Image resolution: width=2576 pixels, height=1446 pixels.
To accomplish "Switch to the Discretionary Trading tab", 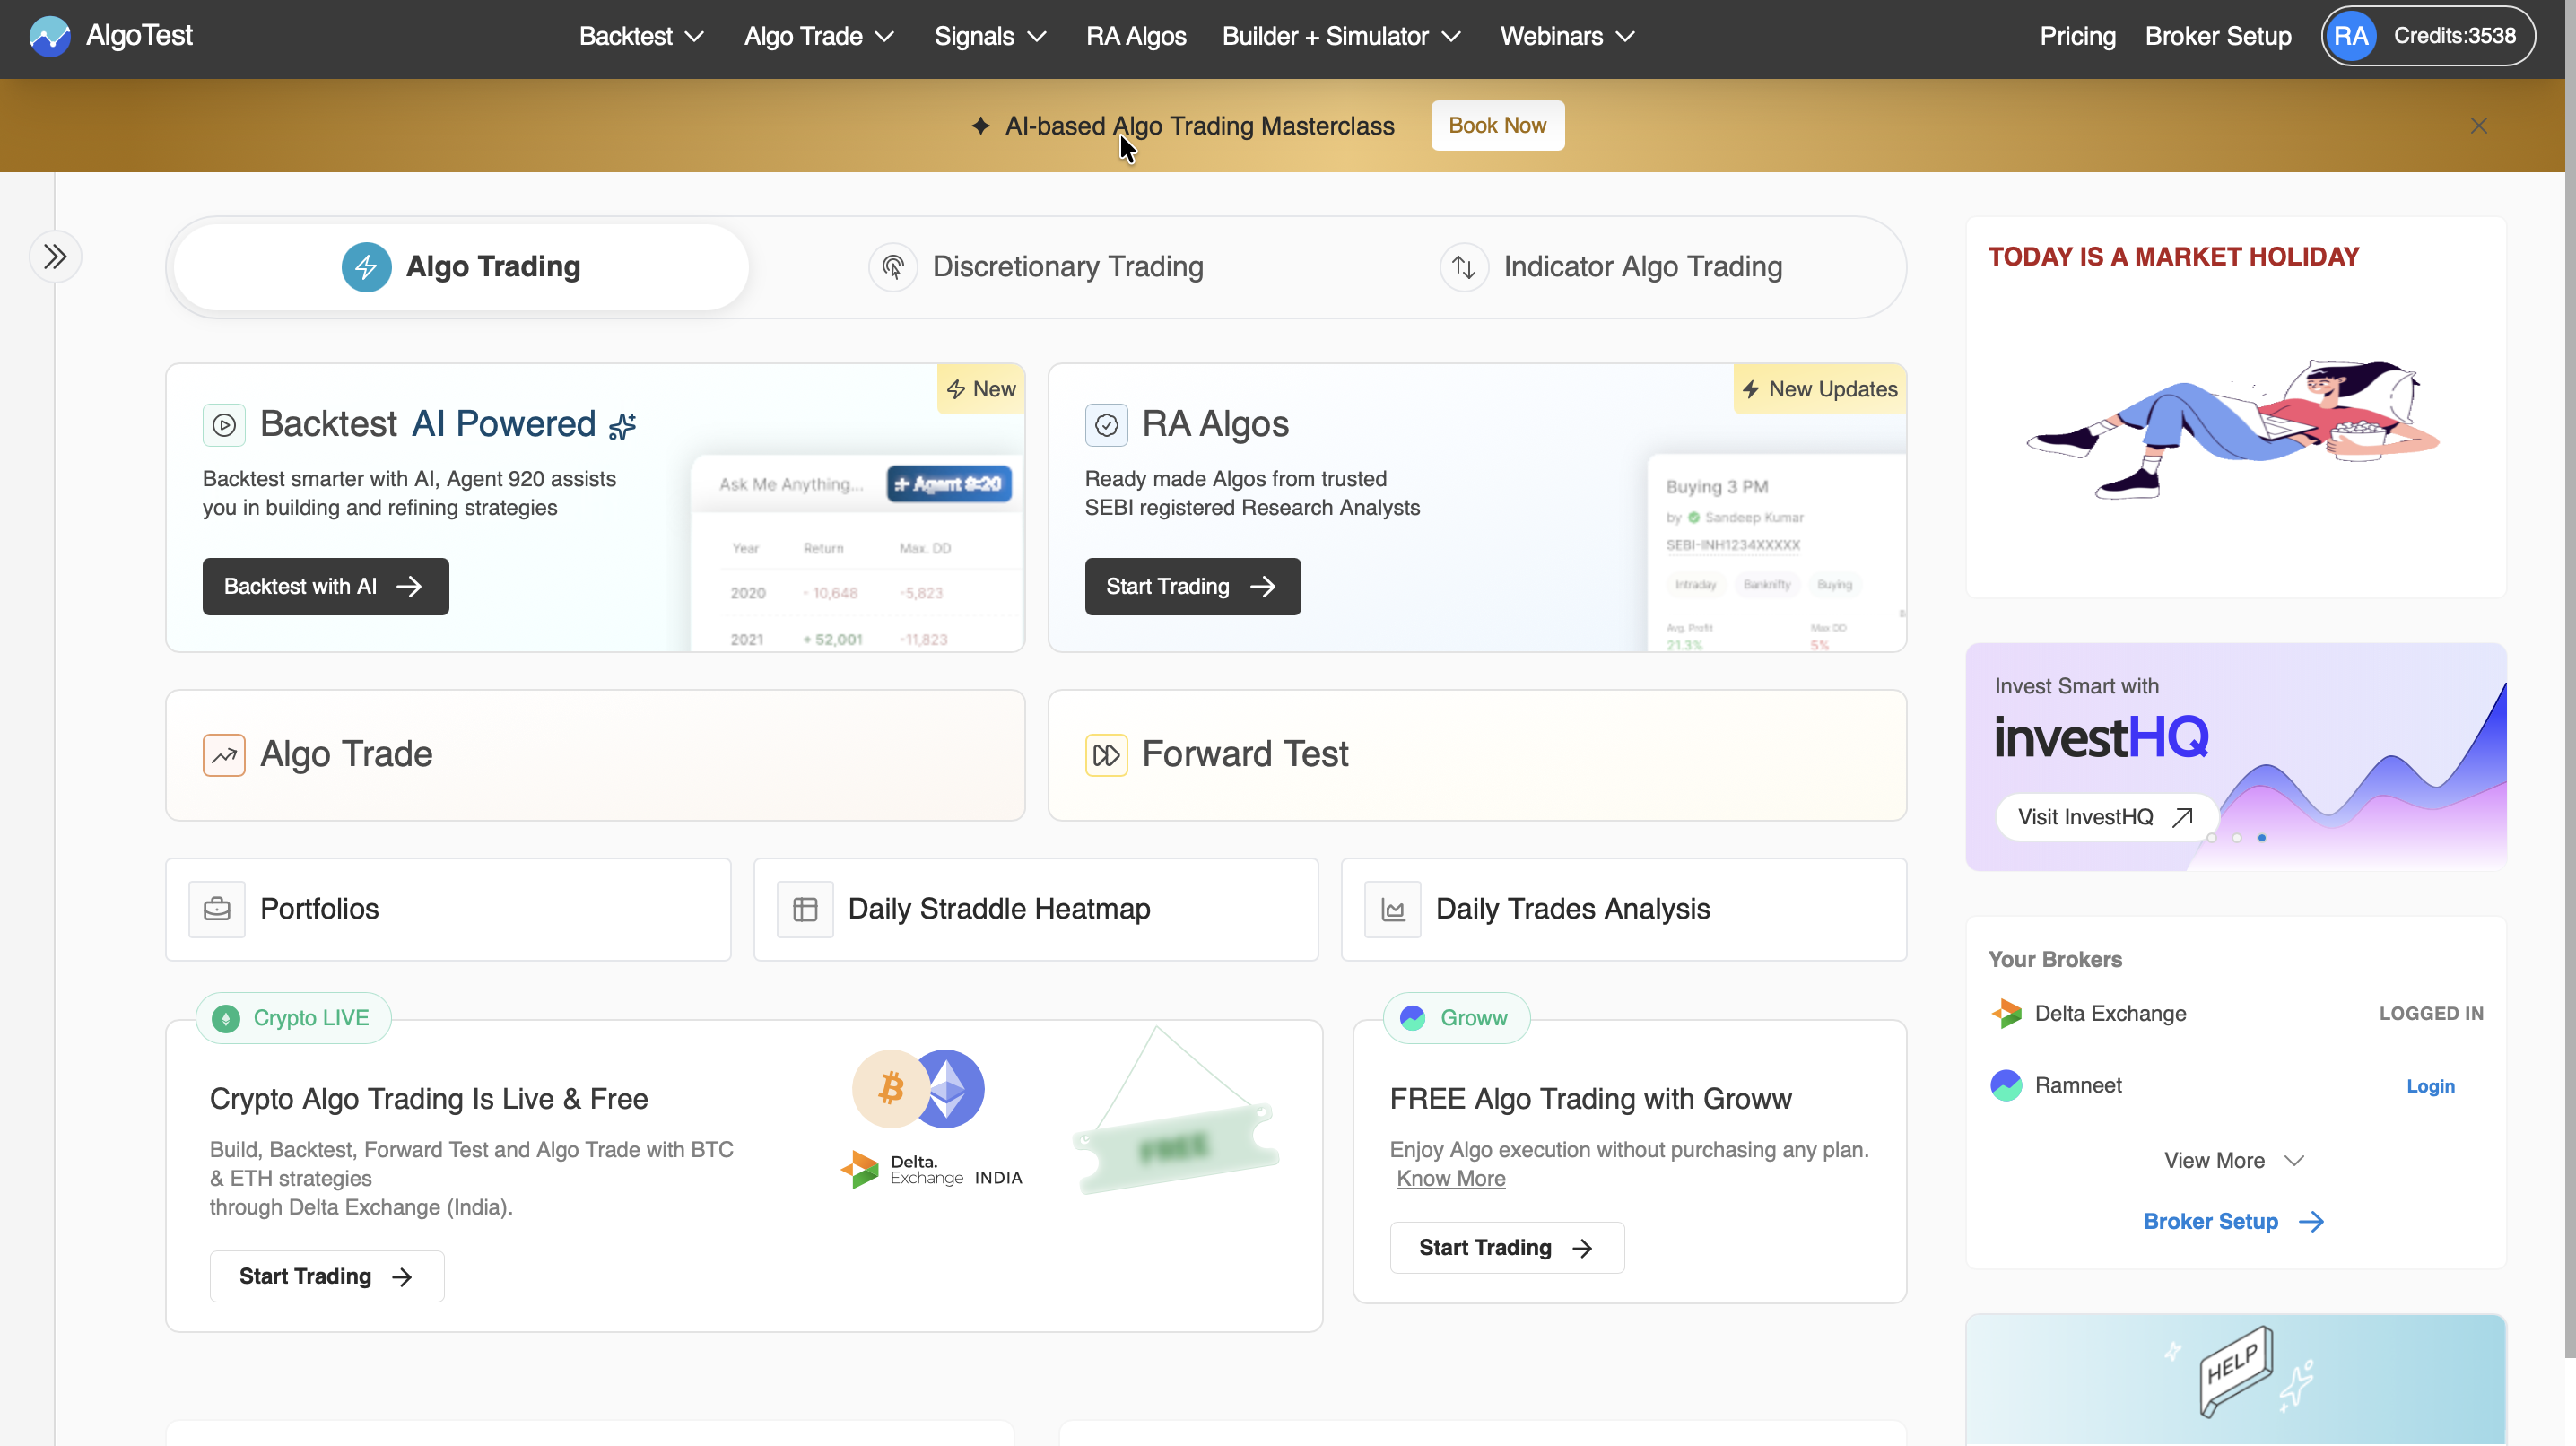I will tap(1037, 267).
